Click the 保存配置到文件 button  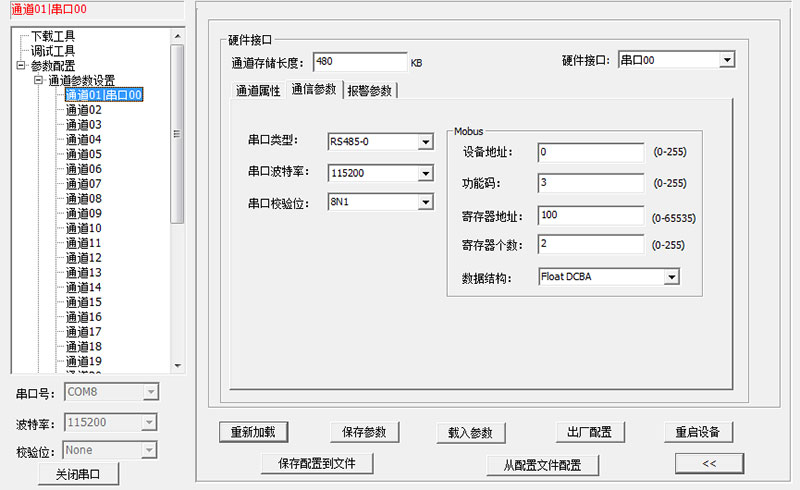317,463
